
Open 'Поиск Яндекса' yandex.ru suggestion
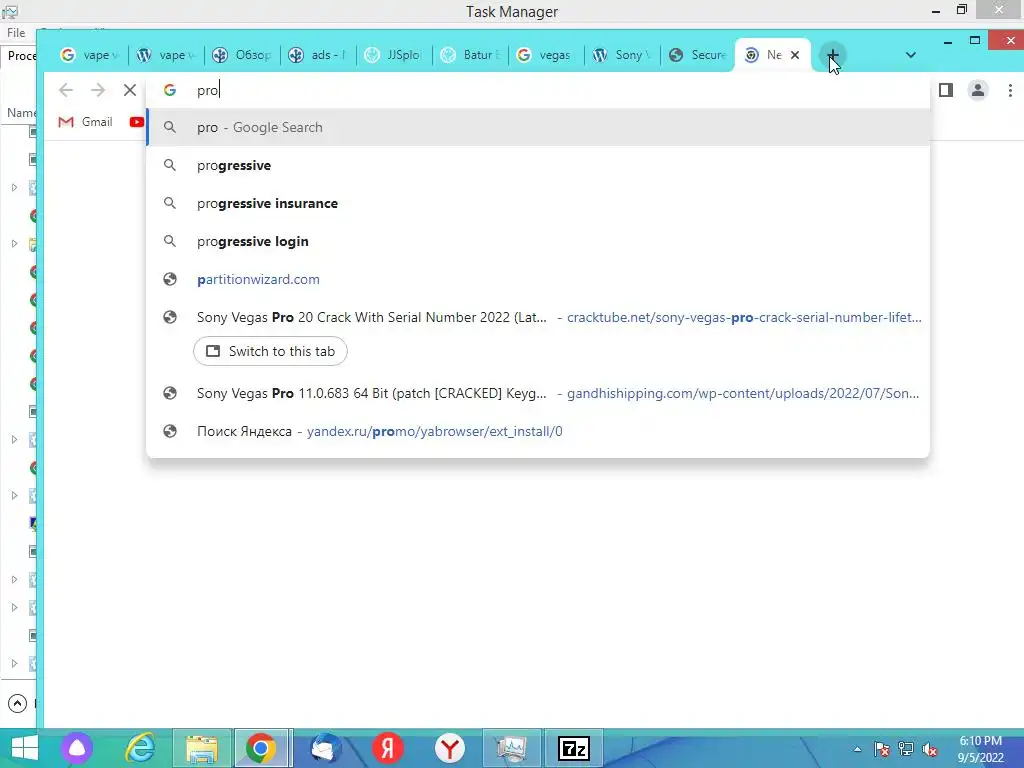(x=538, y=431)
